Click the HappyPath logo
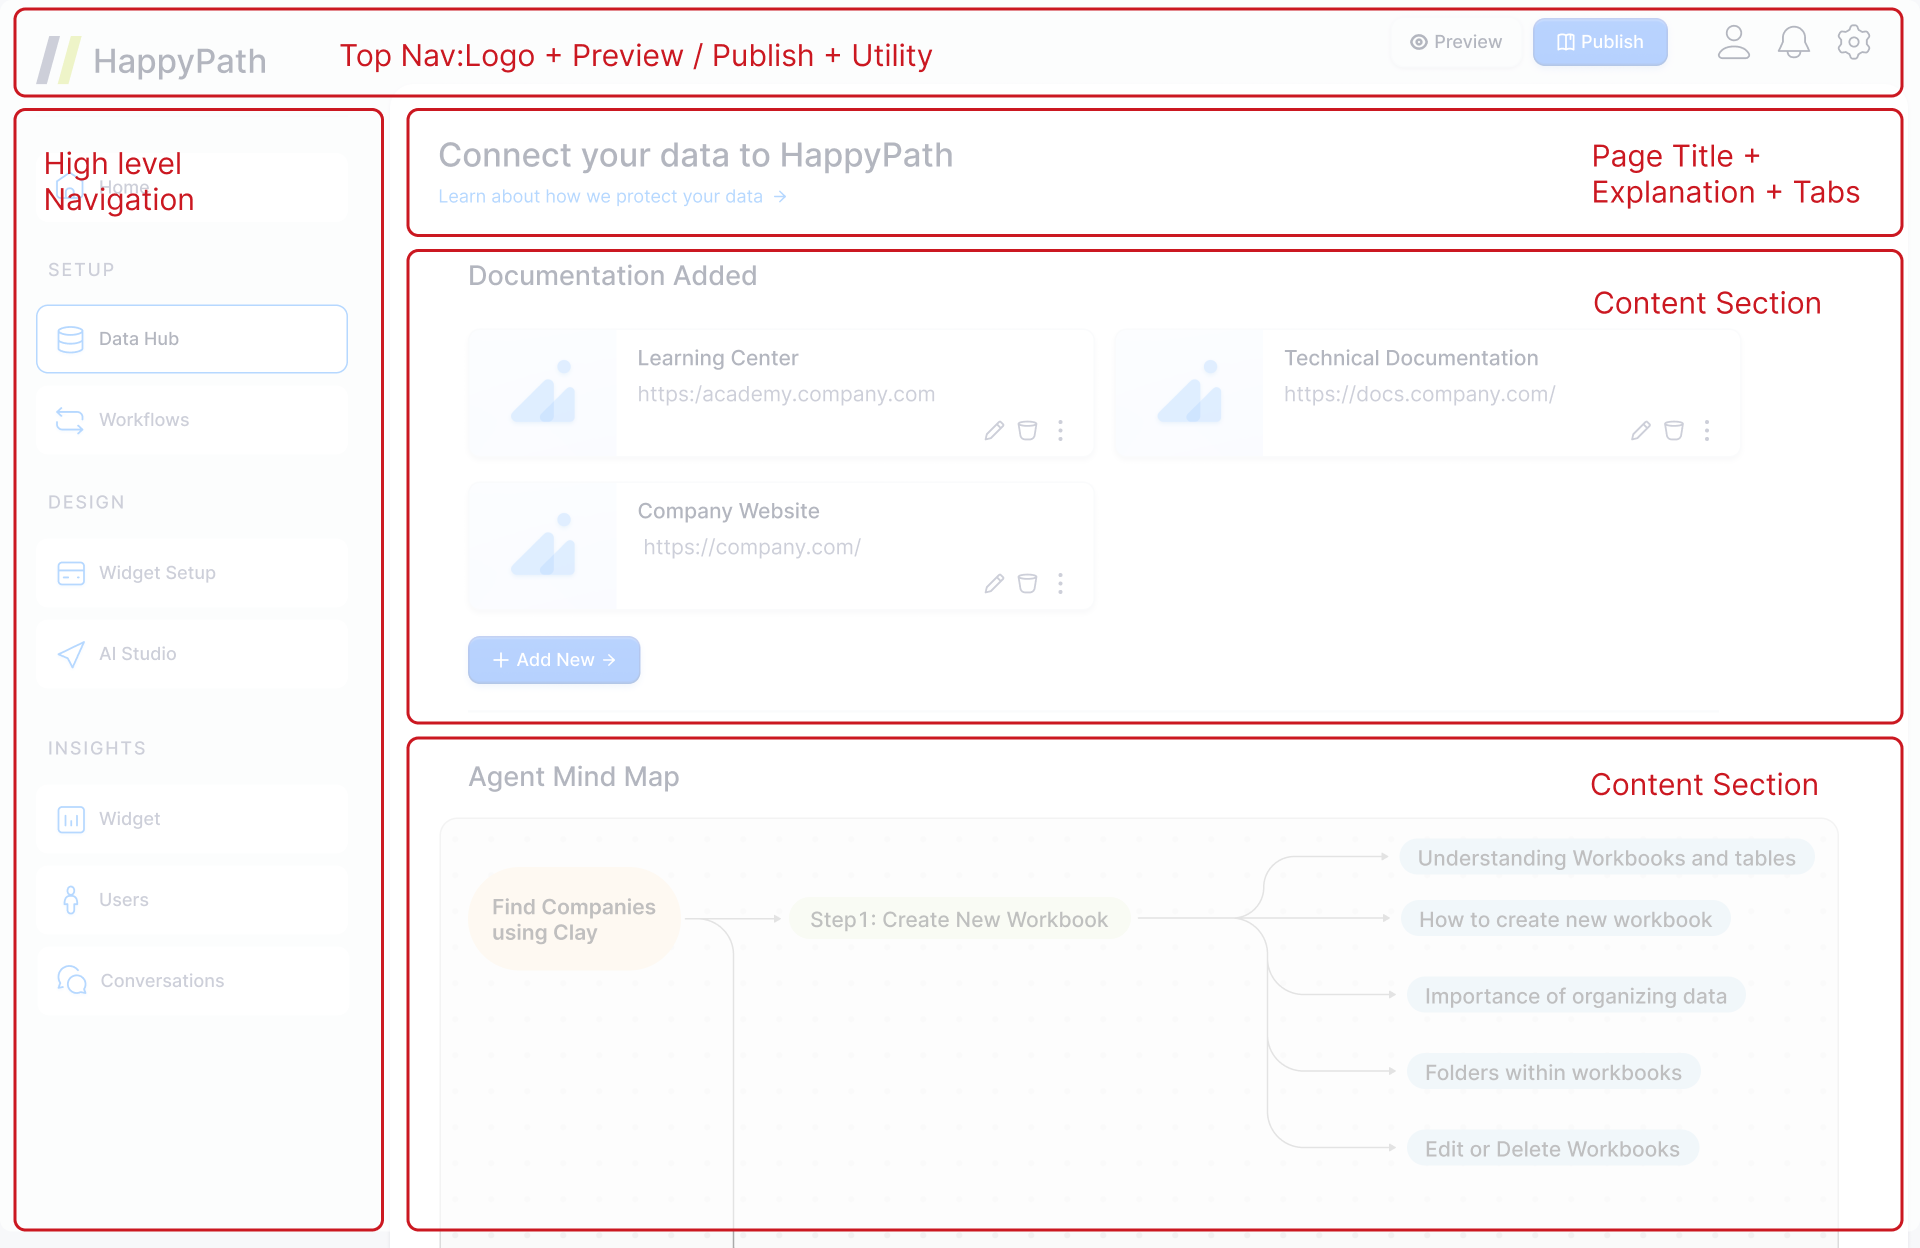The image size is (1920, 1248). pyautogui.click(x=152, y=60)
